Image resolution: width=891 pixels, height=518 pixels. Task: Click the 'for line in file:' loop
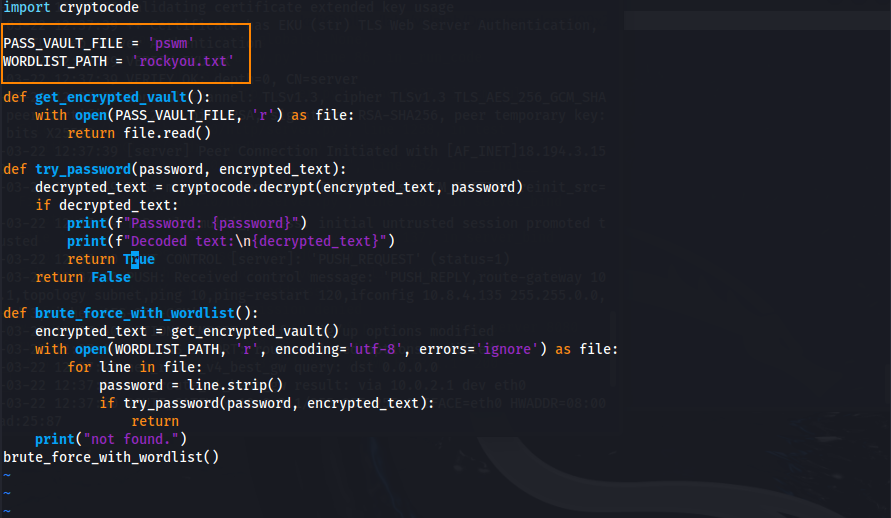[134, 367]
